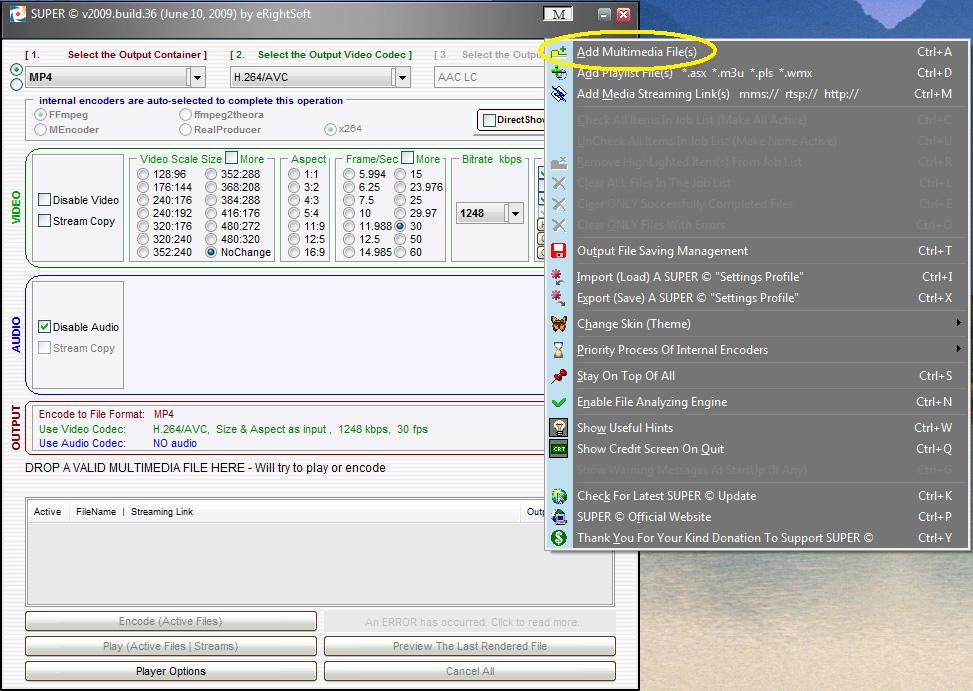Click Play (Active Files | Streams) button
The width and height of the screenshot is (973, 691).
(171, 646)
